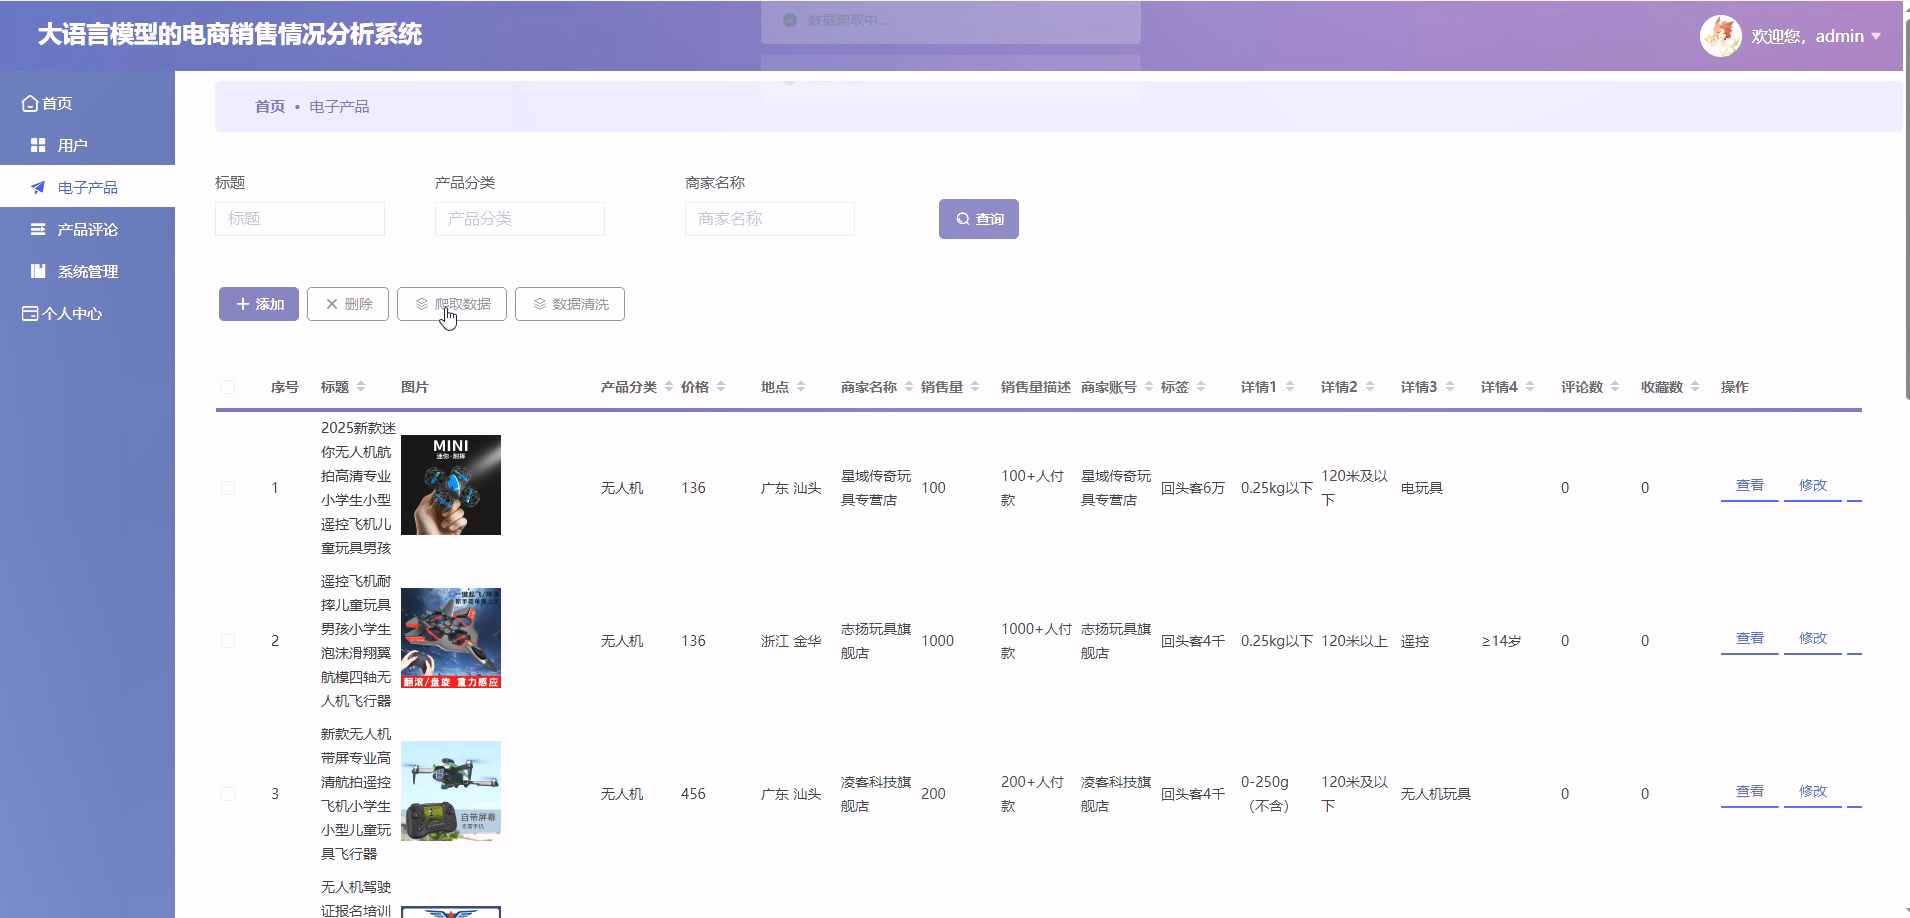
Task: Click the admin avatar picture
Action: pyautogui.click(x=1720, y=36)
